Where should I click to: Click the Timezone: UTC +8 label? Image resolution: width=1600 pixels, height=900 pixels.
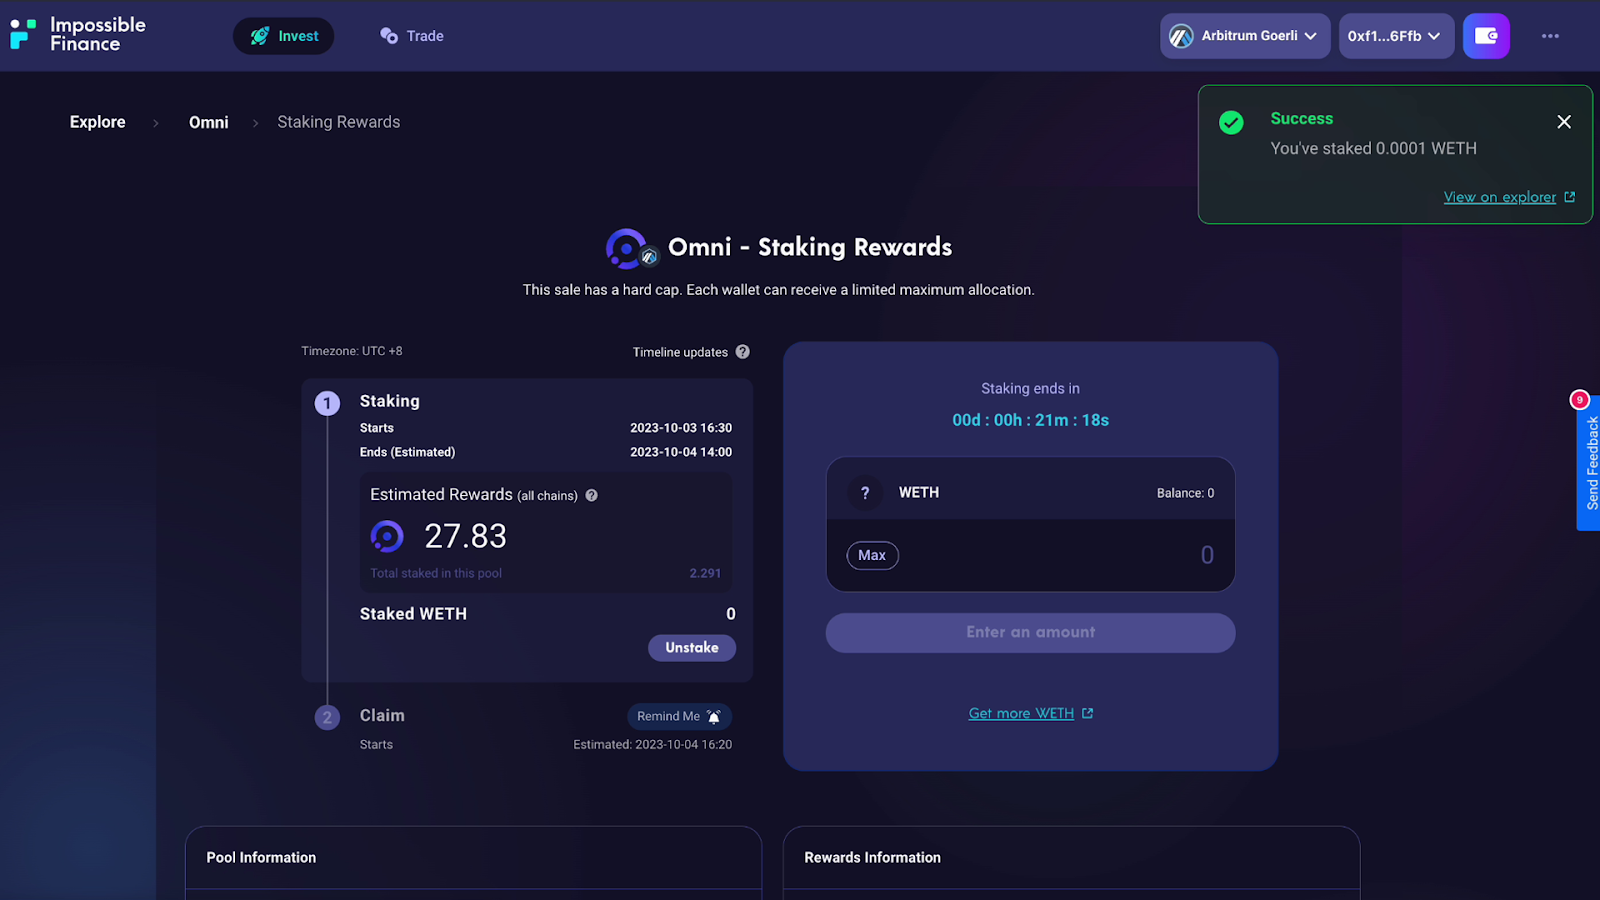352,351
